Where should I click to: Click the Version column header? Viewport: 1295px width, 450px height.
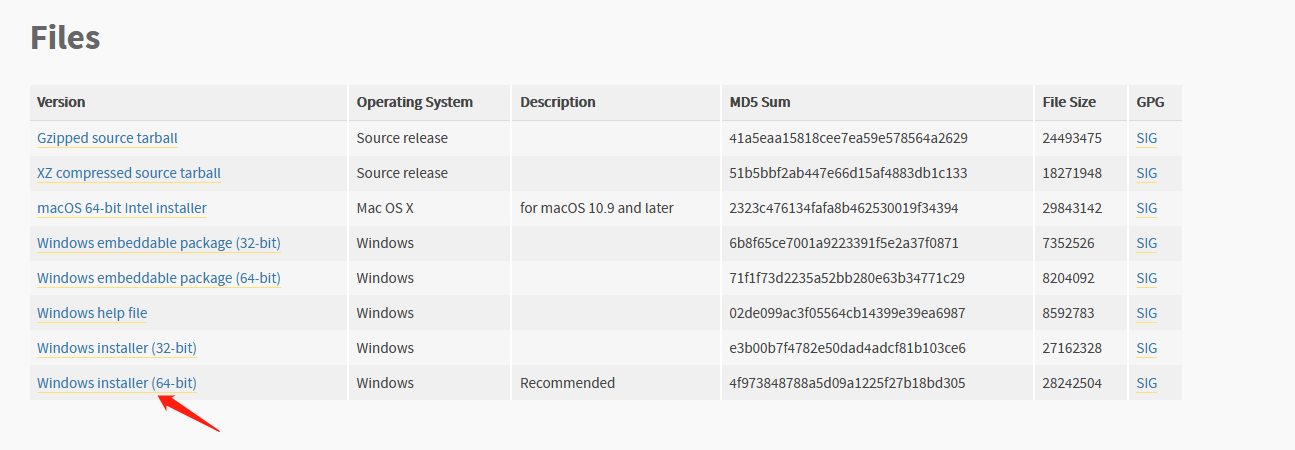pos(61,102)
